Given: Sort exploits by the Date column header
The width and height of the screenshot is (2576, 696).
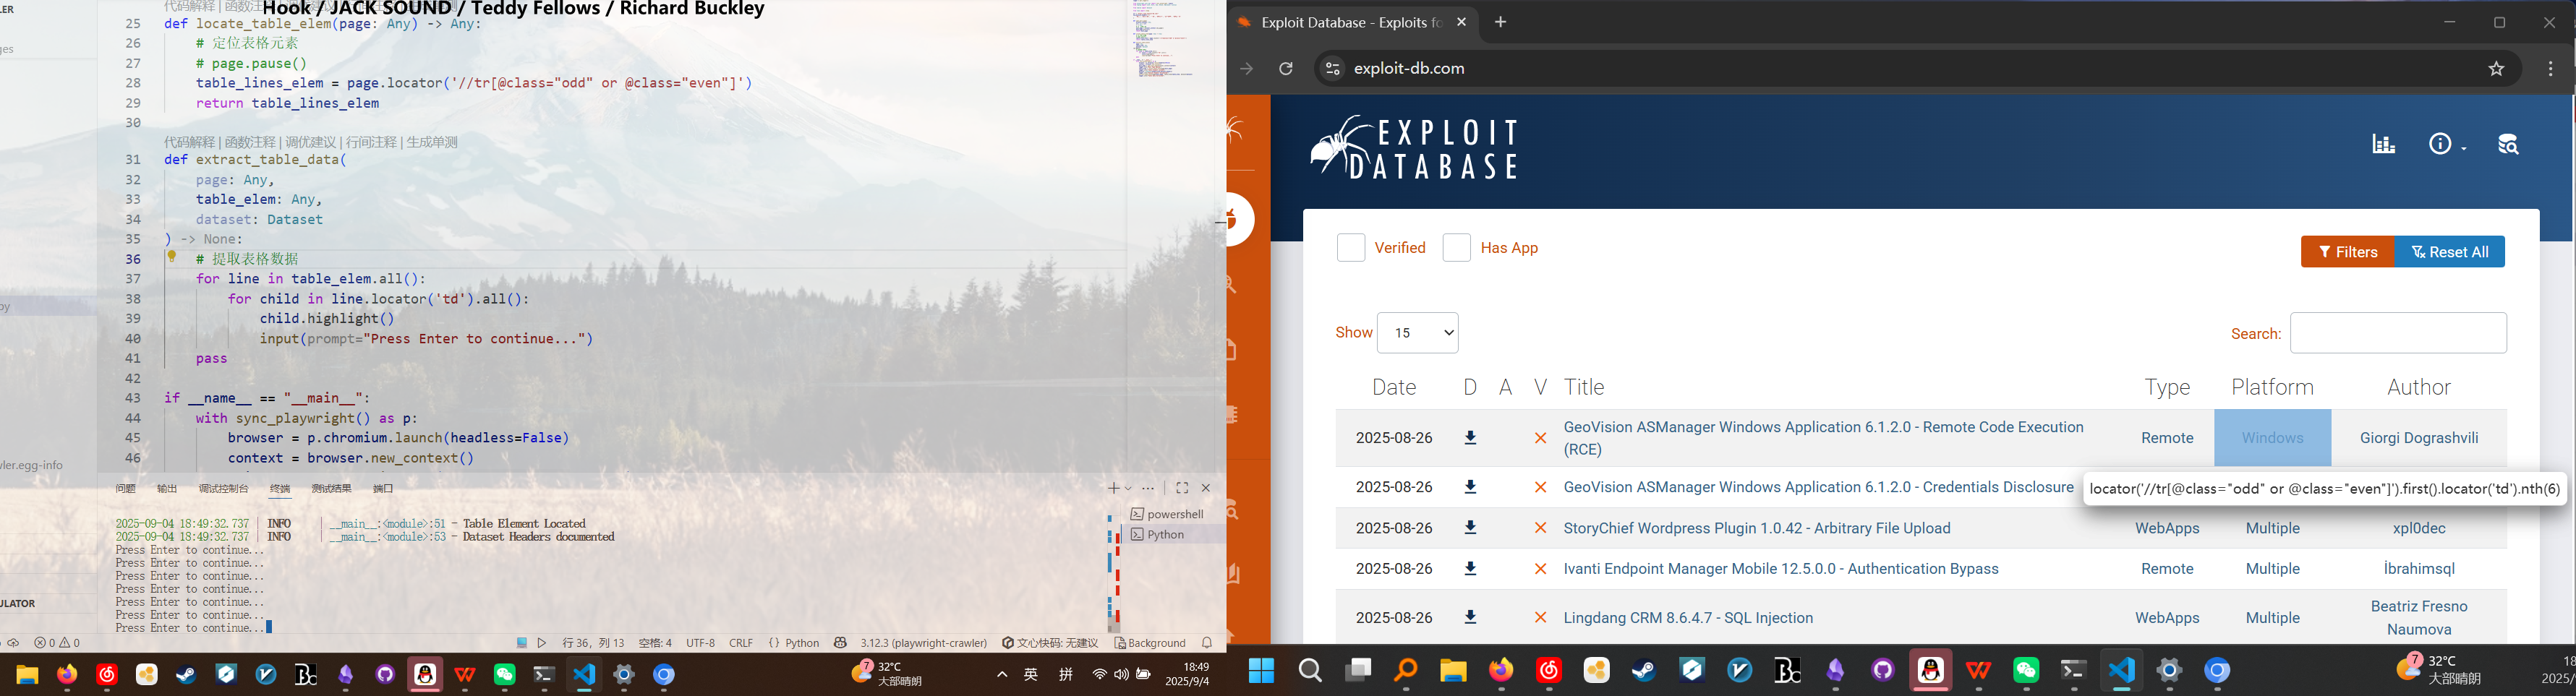Looking at the screenshot, I should click(1394, 387).
